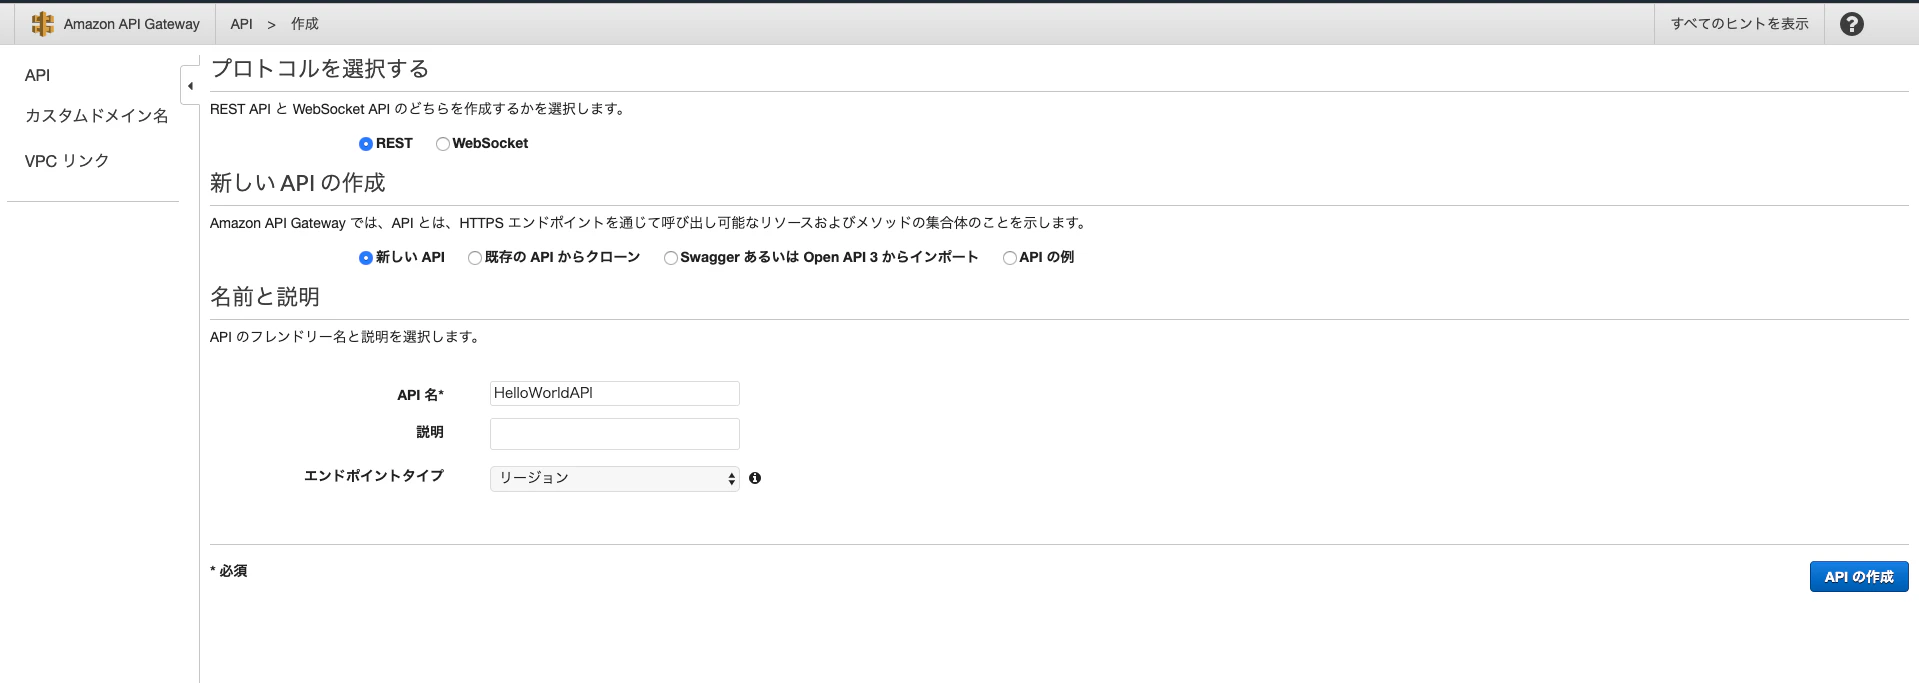Select the API の例 radio option
The width and height of the screenshot is (1919, 683).
coord(1010,258)
